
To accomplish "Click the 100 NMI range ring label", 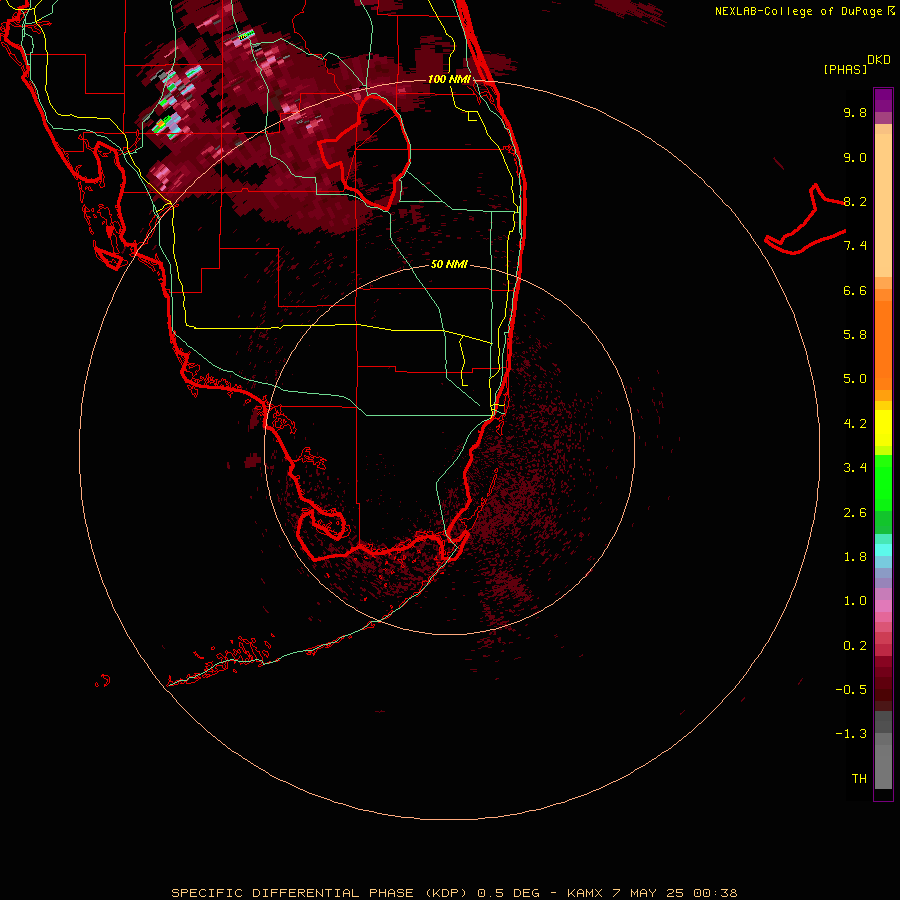I will [x=449, y=79].
